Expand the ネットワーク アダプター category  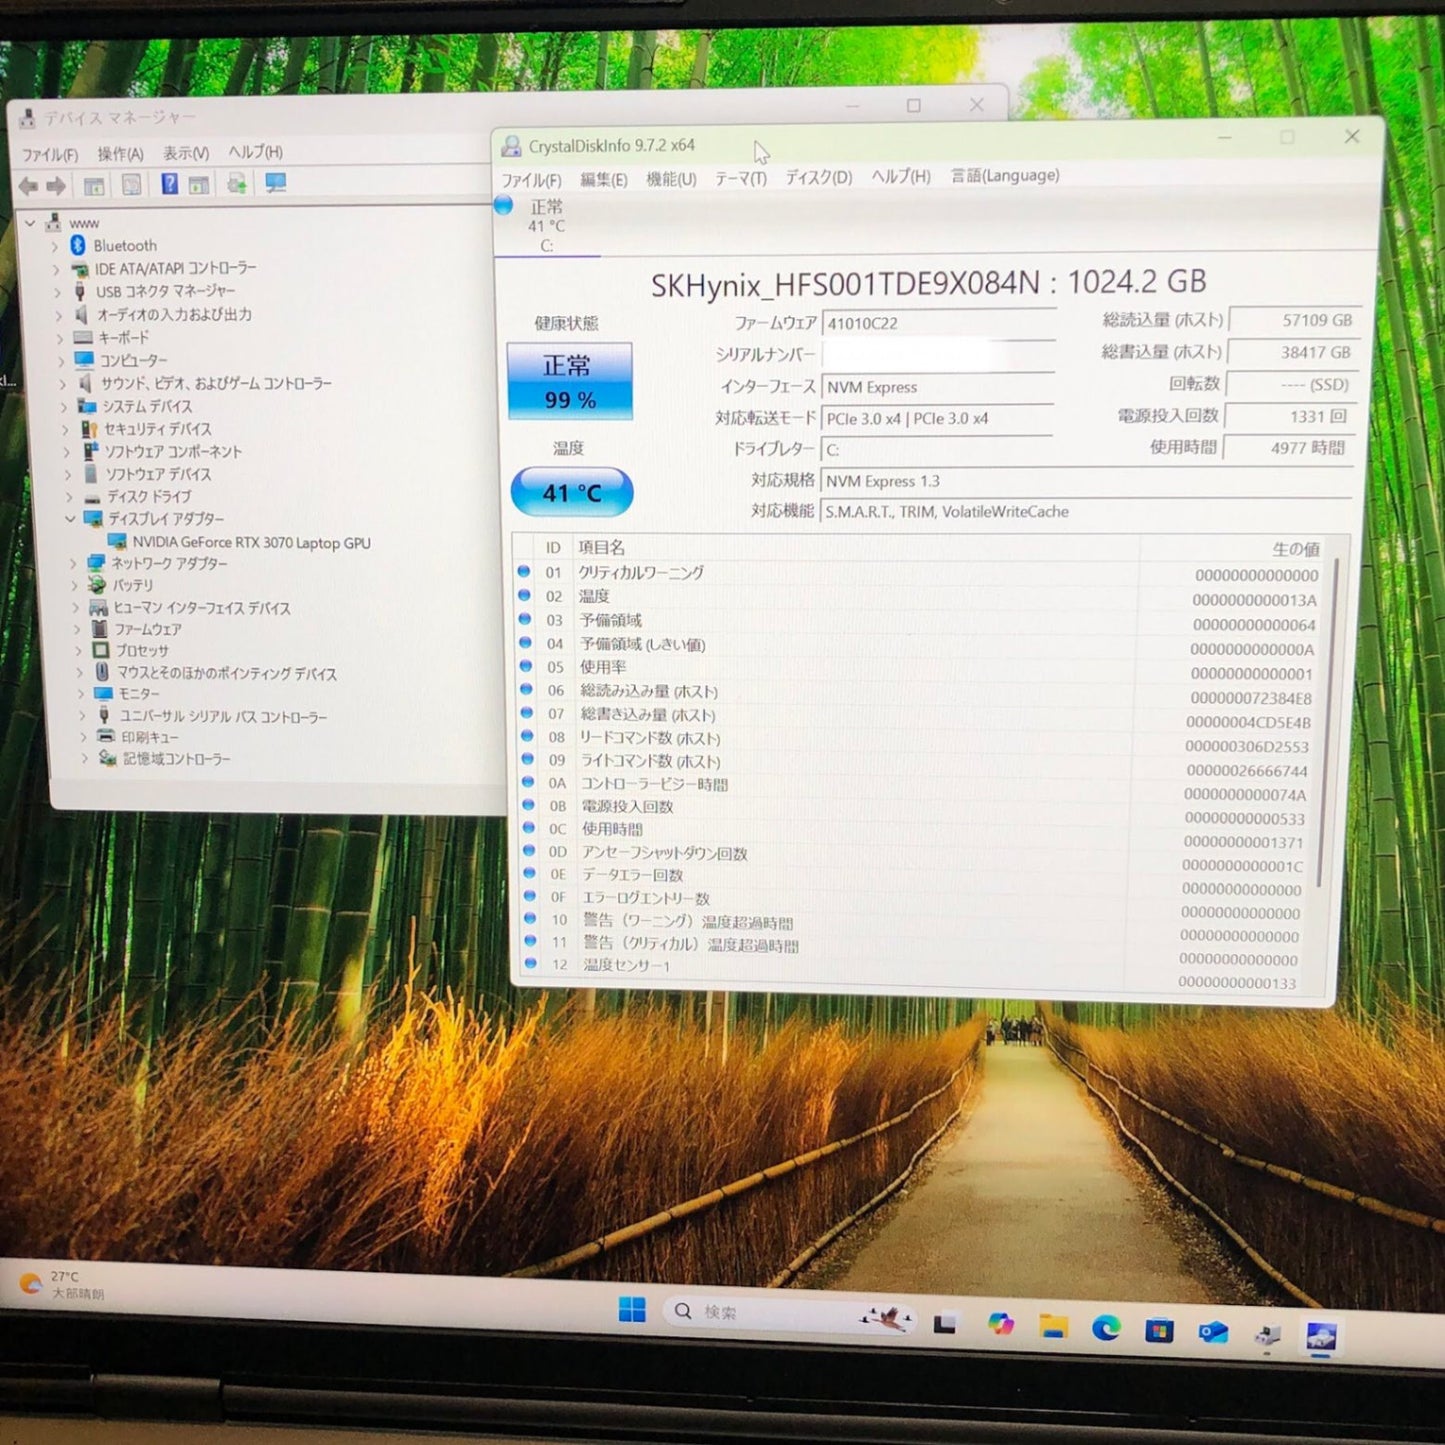[x=73, y=563]
